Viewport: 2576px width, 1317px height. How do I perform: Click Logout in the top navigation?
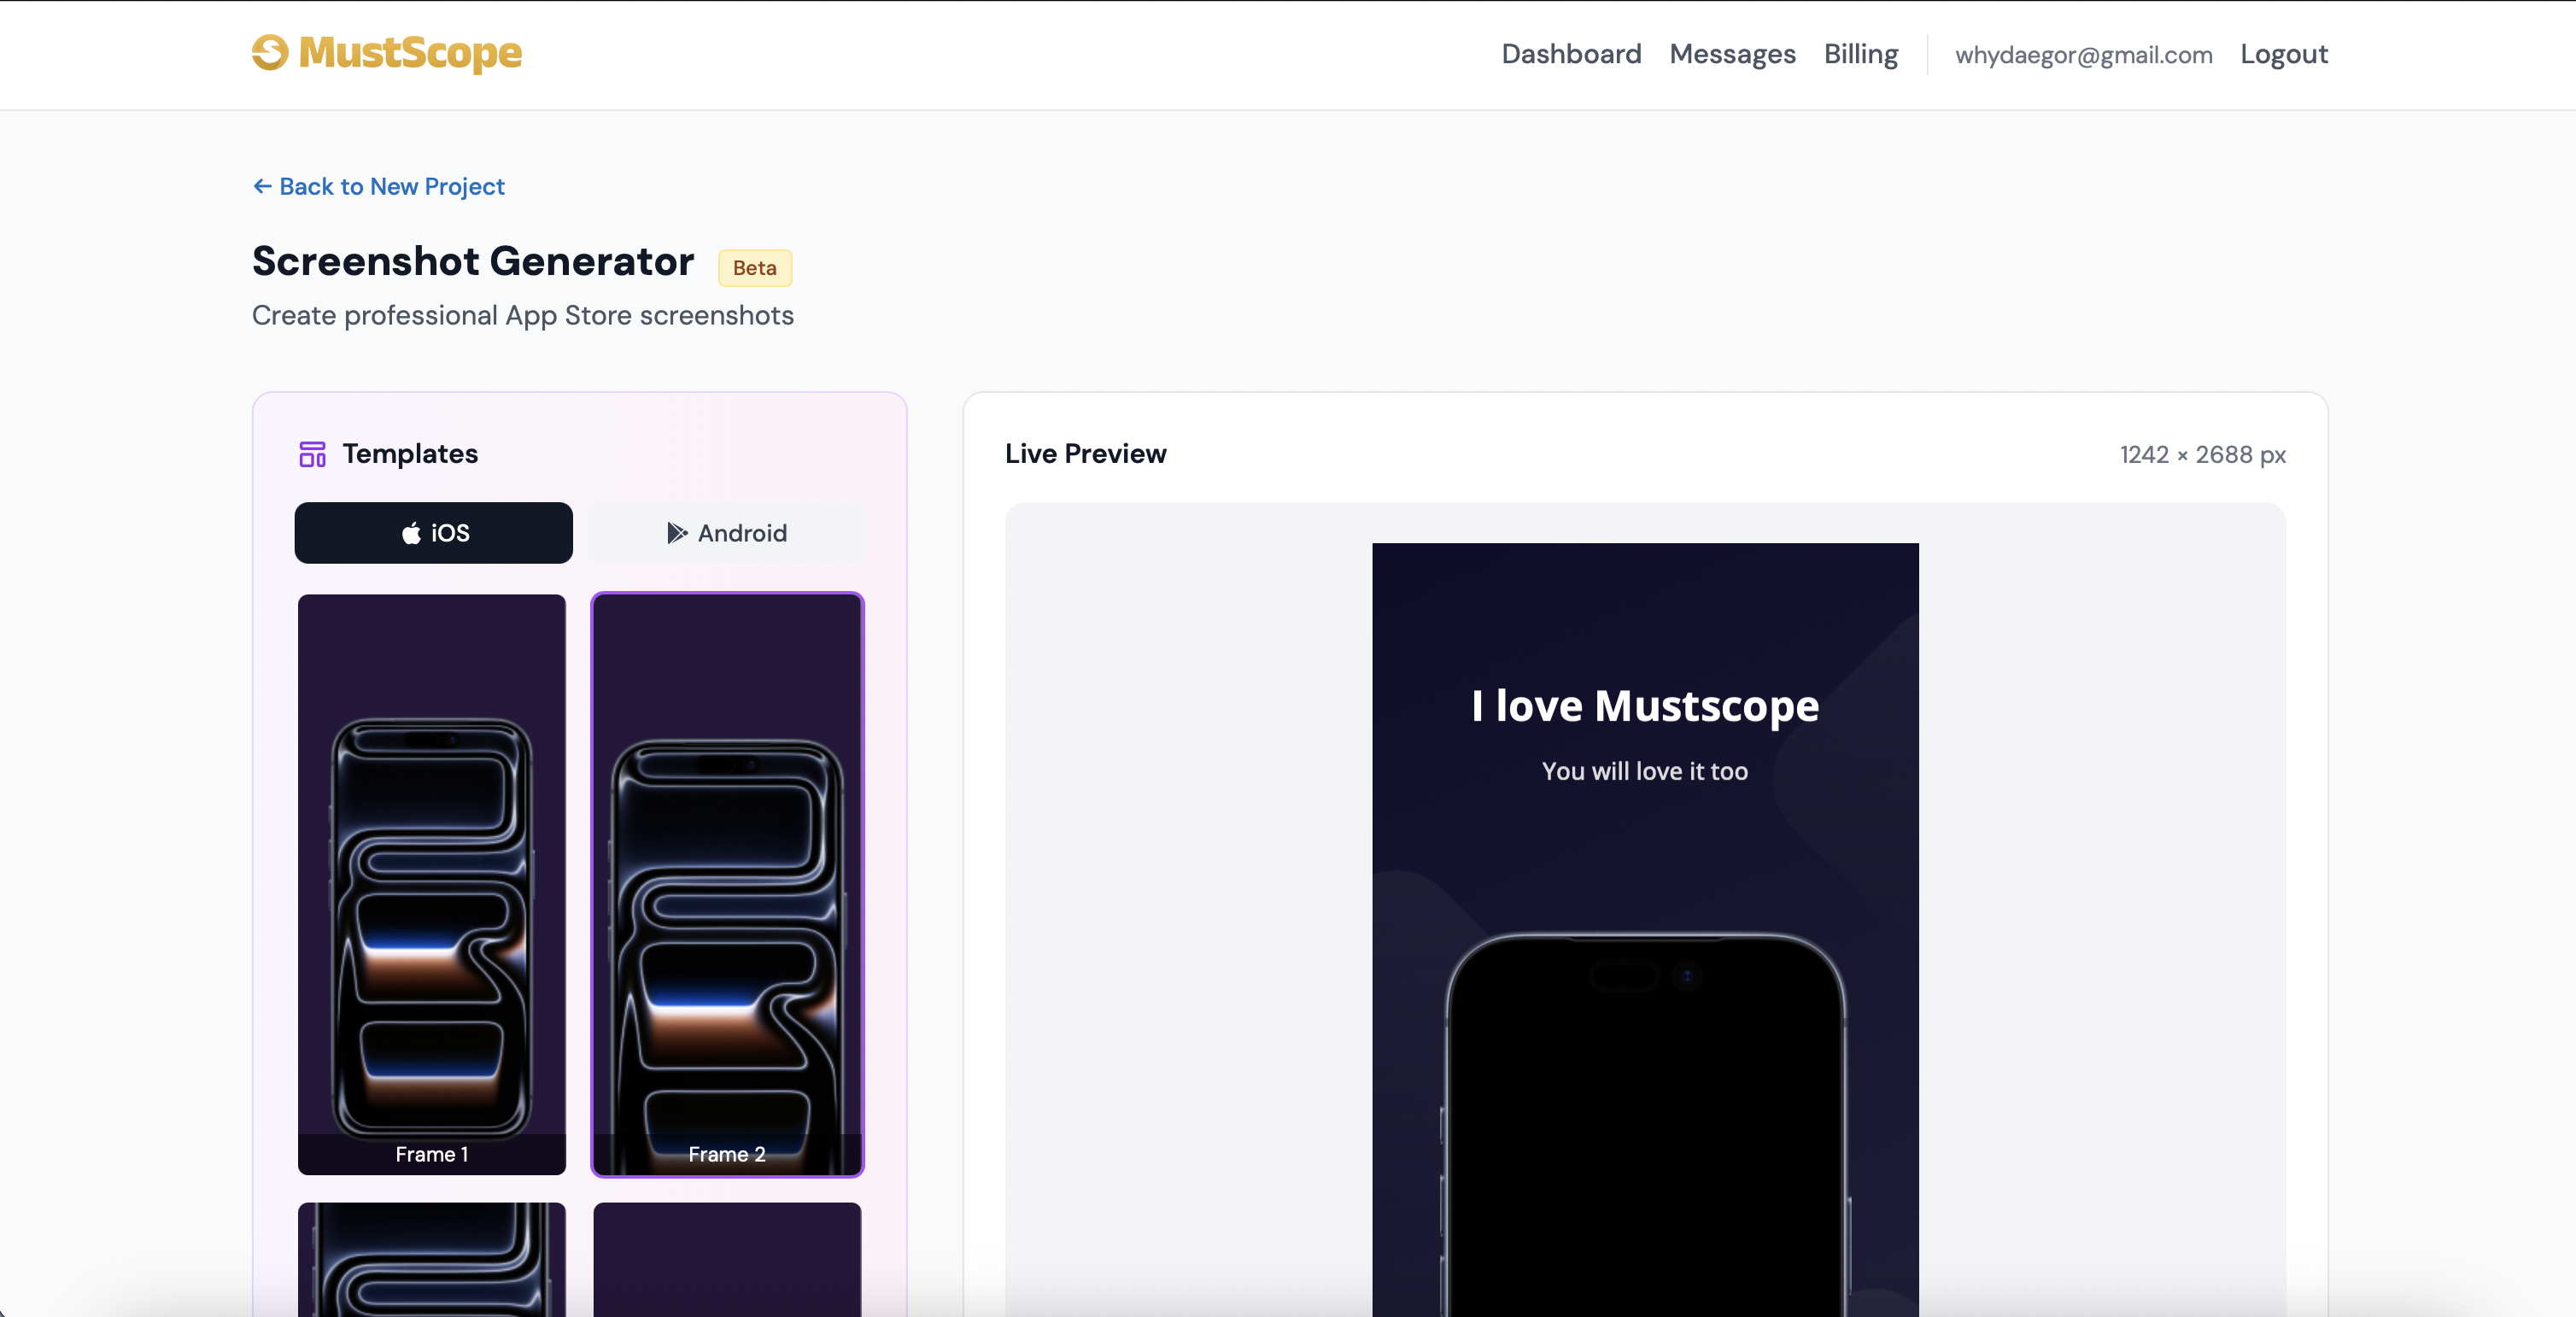2284,54
